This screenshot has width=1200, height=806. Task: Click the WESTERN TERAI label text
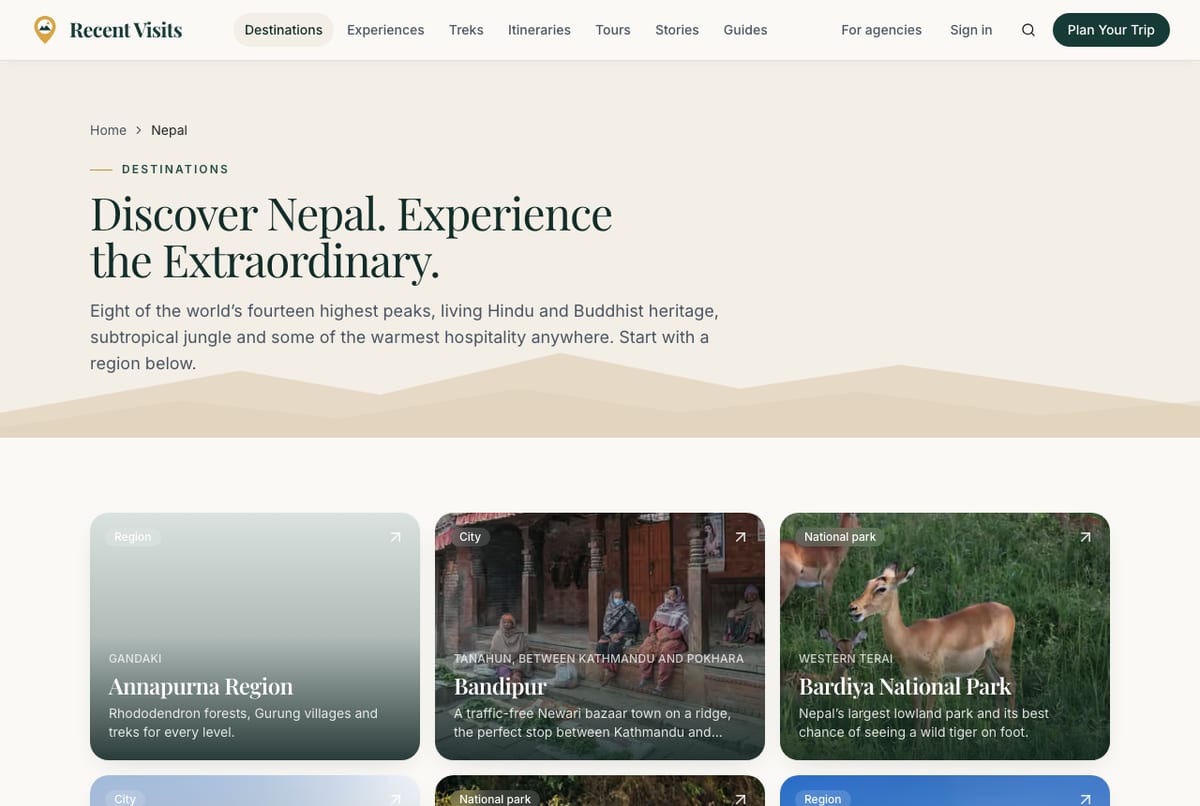tap(846, 659)
